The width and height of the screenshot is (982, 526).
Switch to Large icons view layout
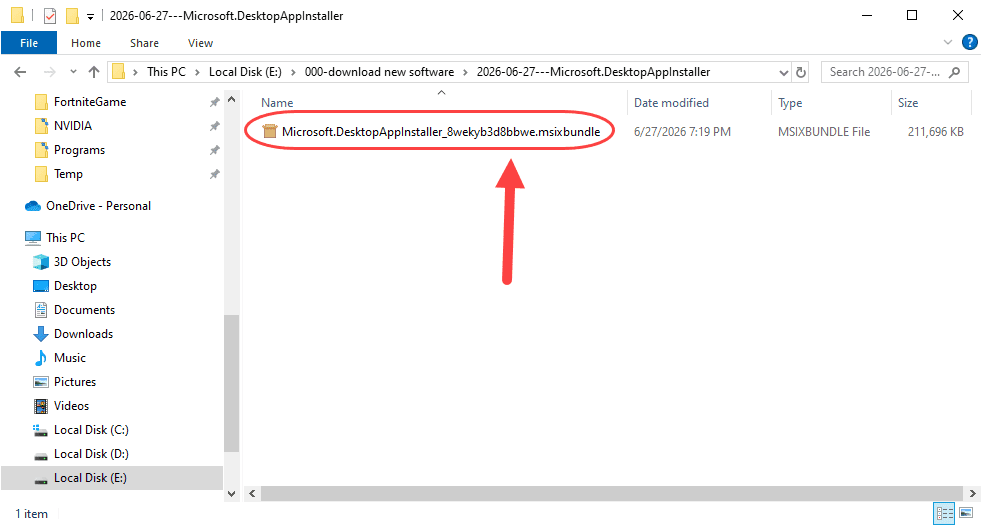tap(966, 513)
